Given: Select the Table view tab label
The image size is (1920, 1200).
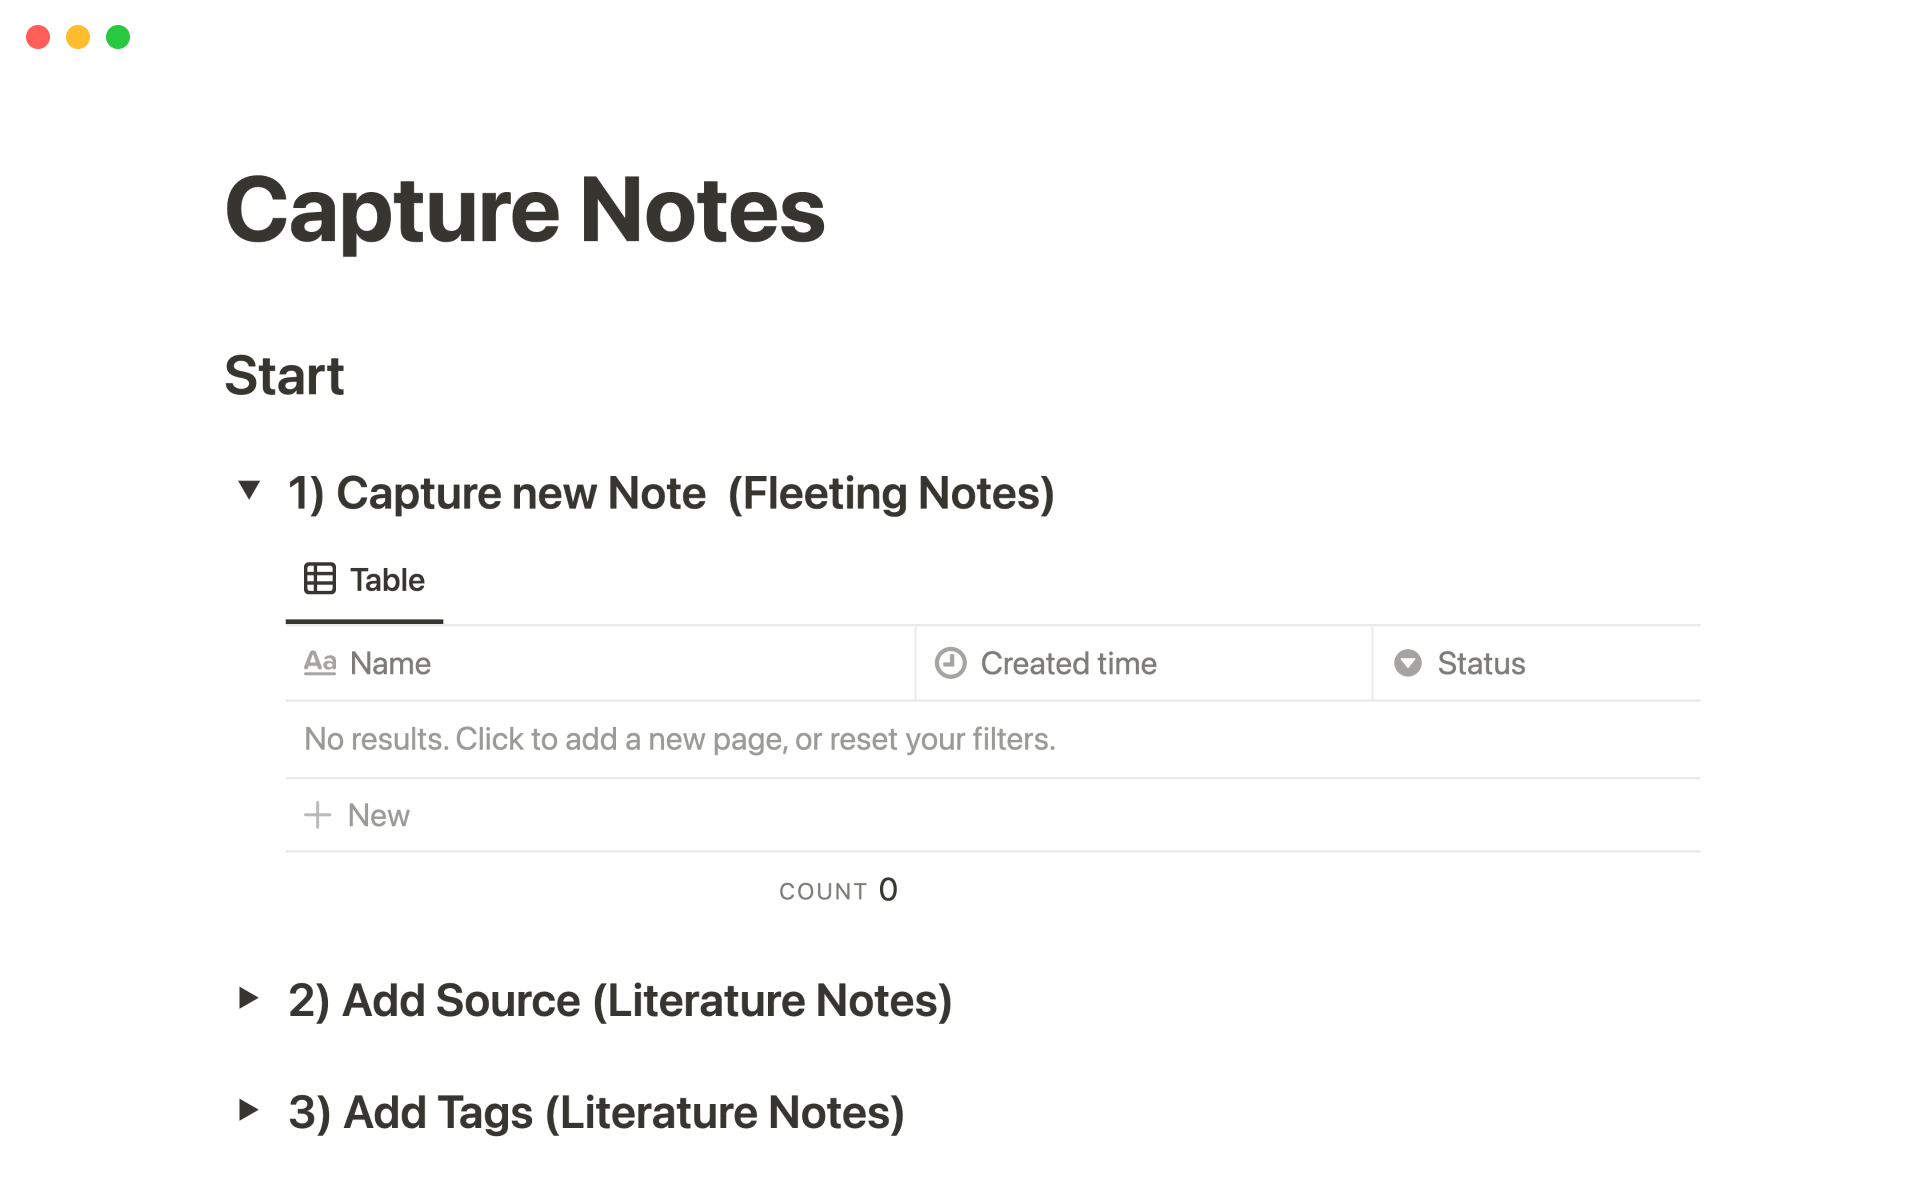Looking at the screenshot, I should 387,580.
